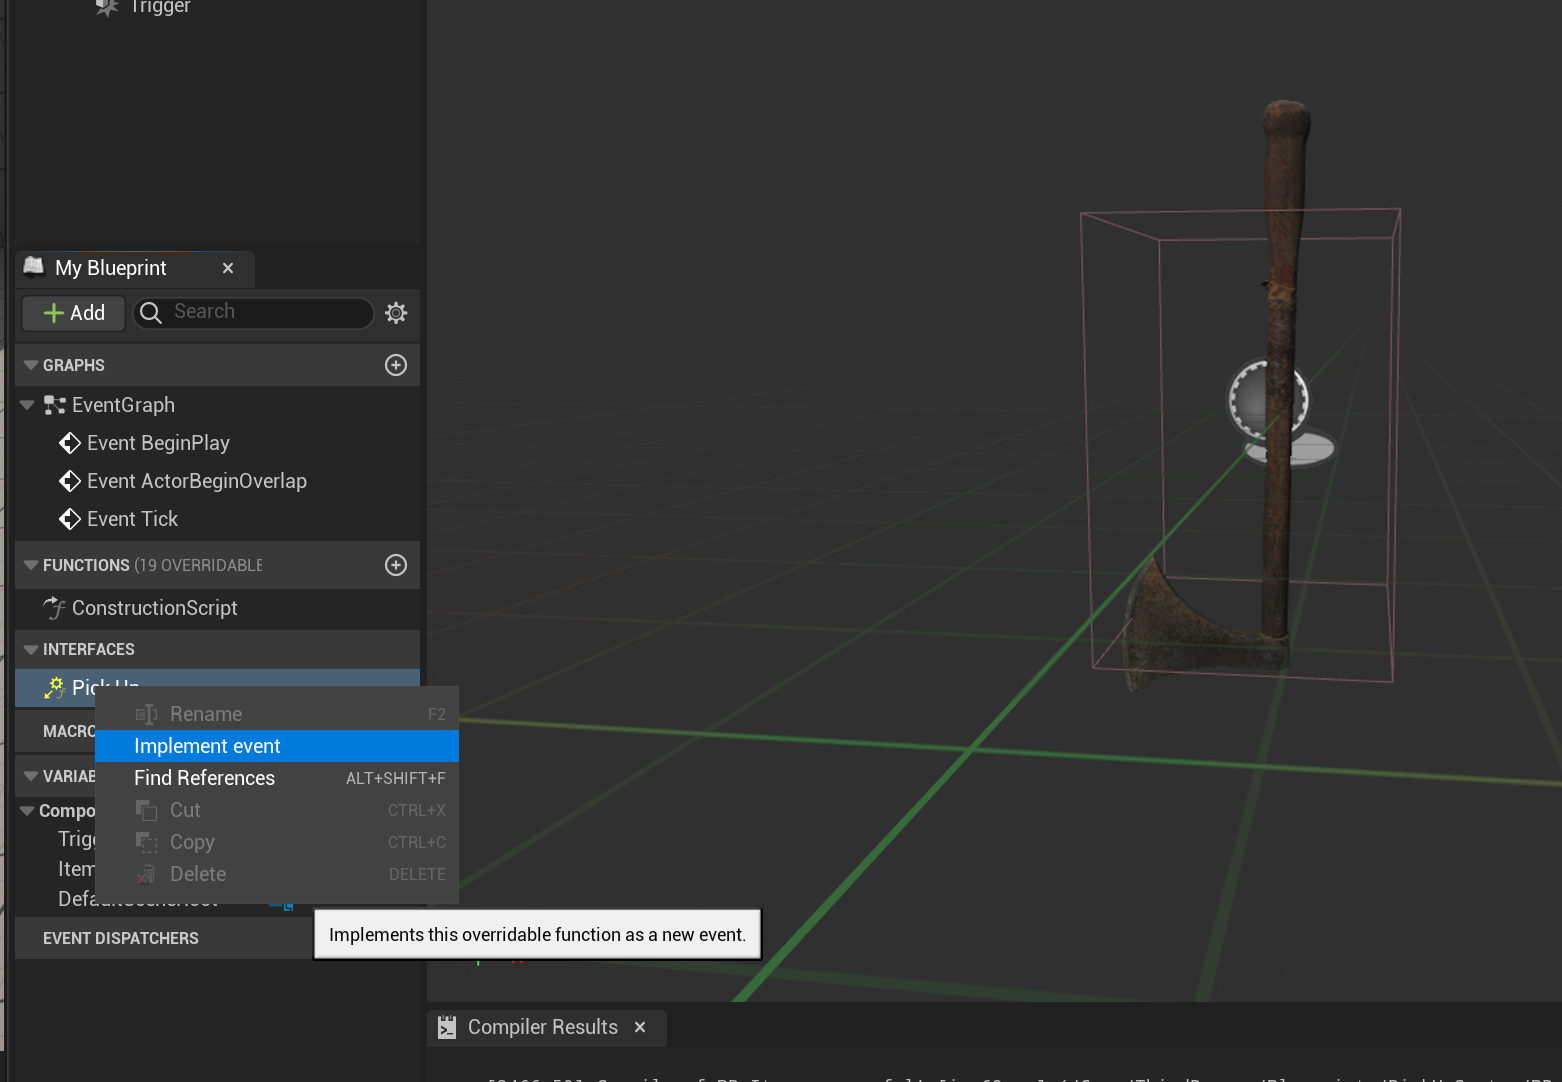The image size is (1562, 1082).
Task: Open My Blueprint settings gear
Action: [396, 313]
